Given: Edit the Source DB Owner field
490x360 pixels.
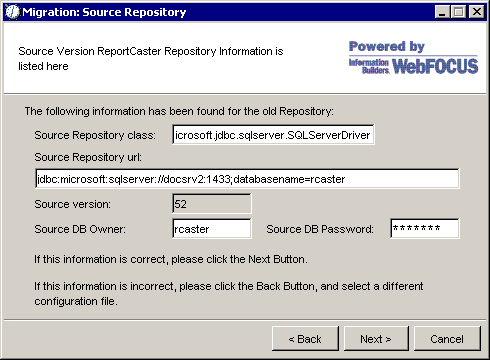Looking at the screenshot, I should (212, 229).
